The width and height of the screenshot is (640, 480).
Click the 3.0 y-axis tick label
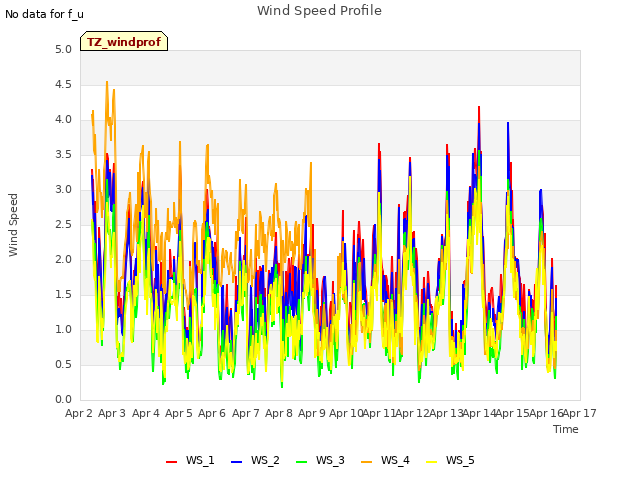pyautogui.click(x=63, y=190)
